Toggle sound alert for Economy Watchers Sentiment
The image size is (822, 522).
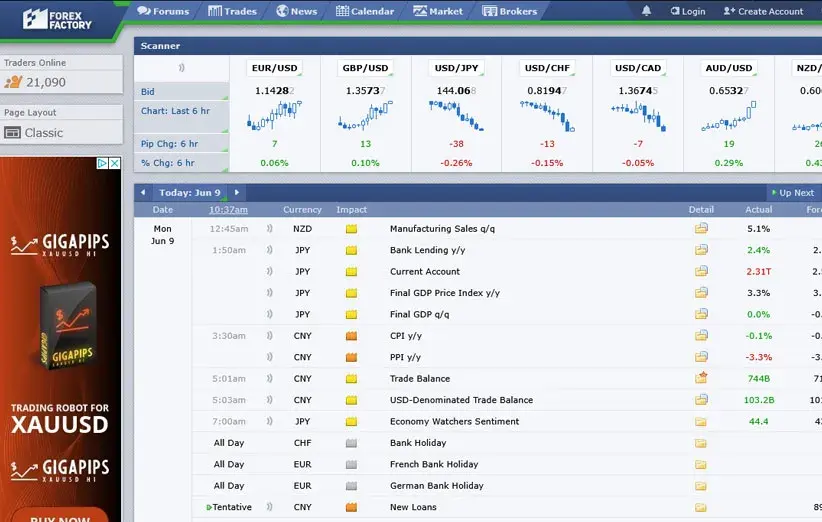[269, 422]
